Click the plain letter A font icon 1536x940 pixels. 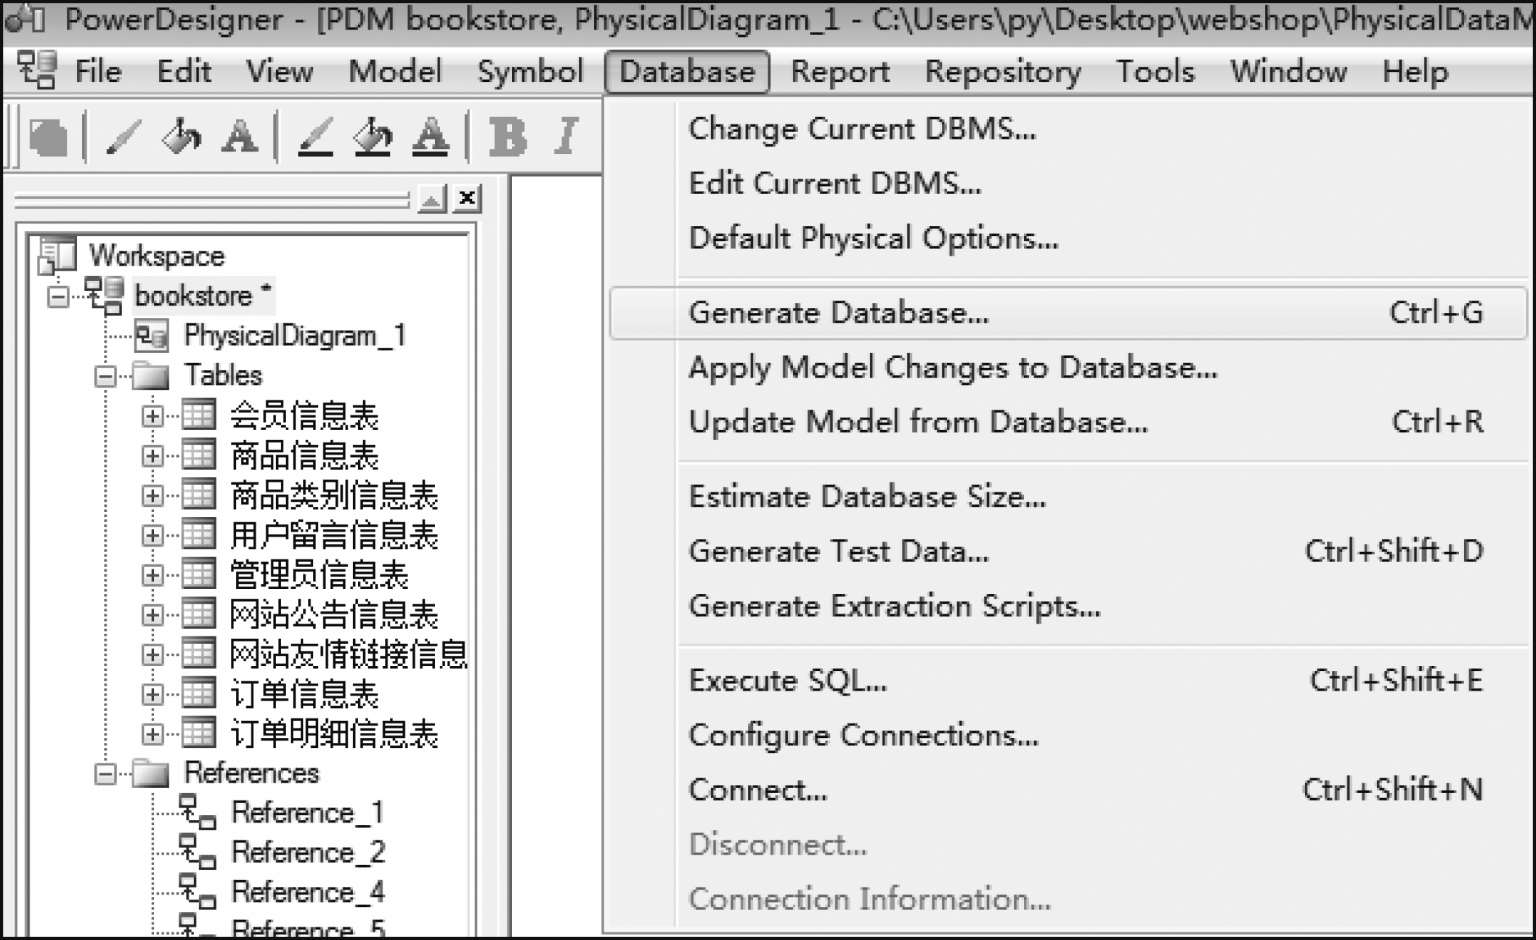coord(239,136)
